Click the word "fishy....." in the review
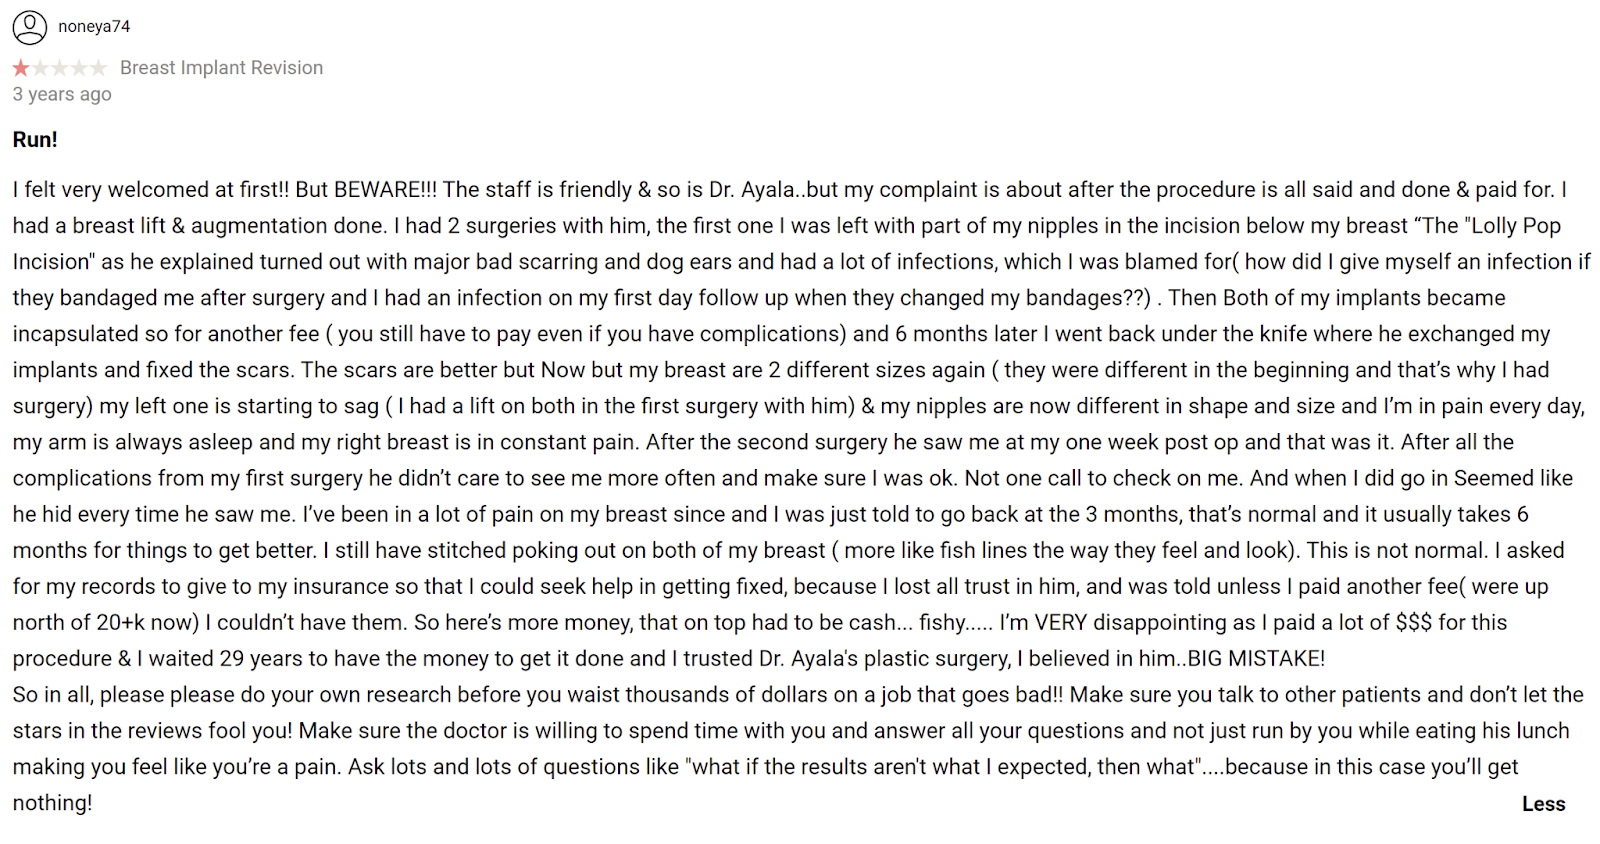The height and width of the screenshot is (844, 1600). 956,623
